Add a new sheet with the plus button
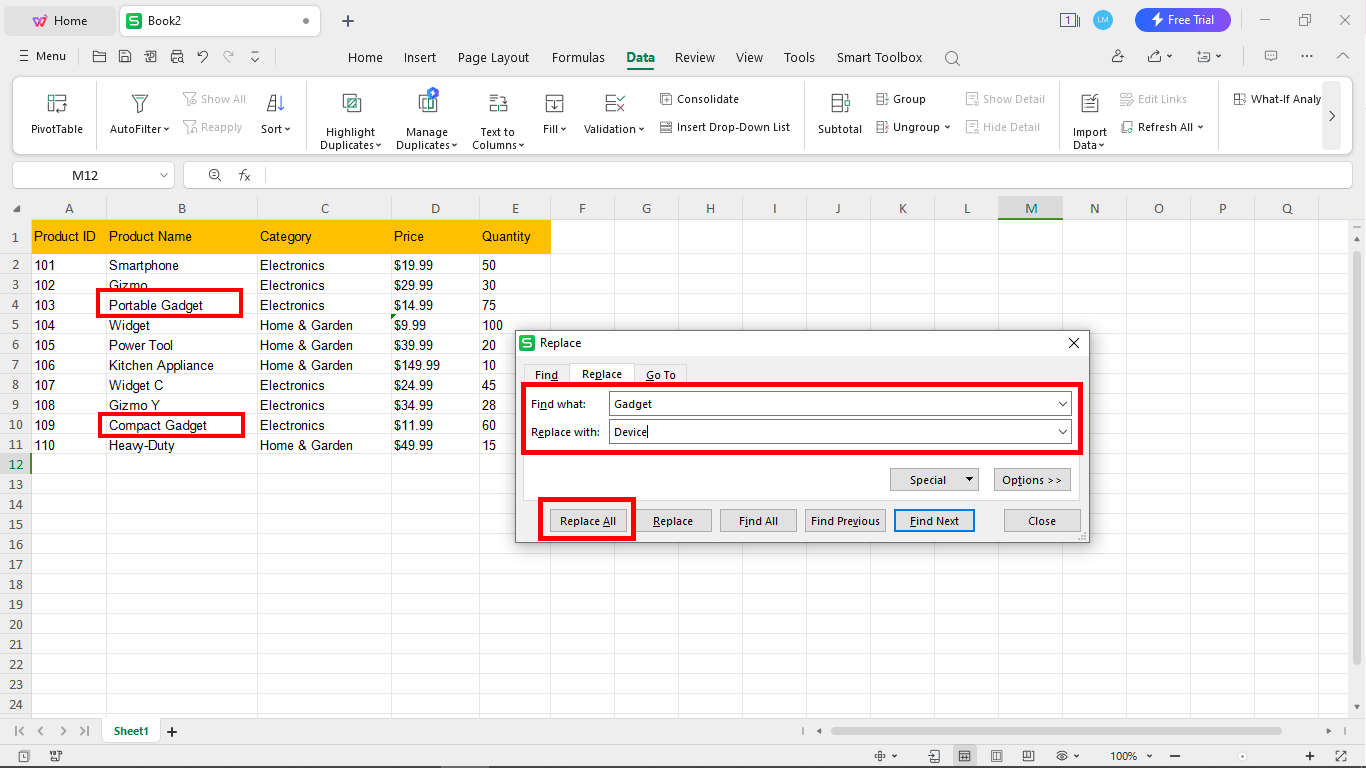The image size is (1366, 768). [x=171, y=731]
